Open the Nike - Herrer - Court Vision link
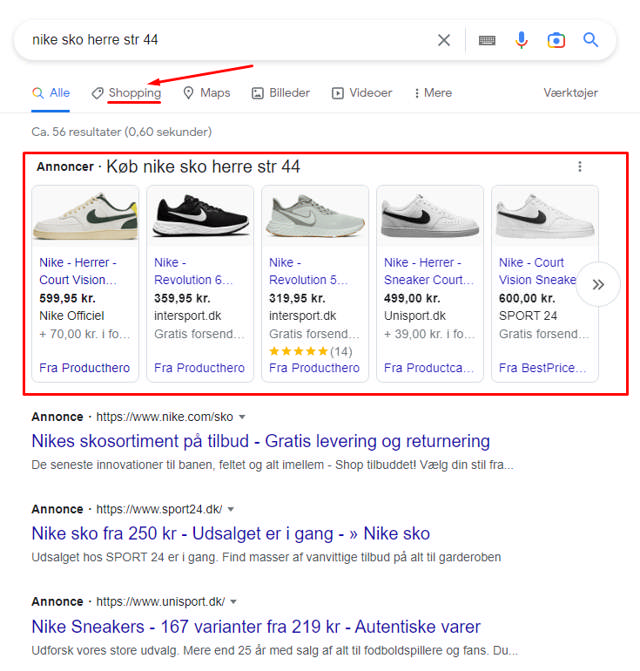Image resolution: width=640 pixels, height=671 pixels. click(78, 271)
